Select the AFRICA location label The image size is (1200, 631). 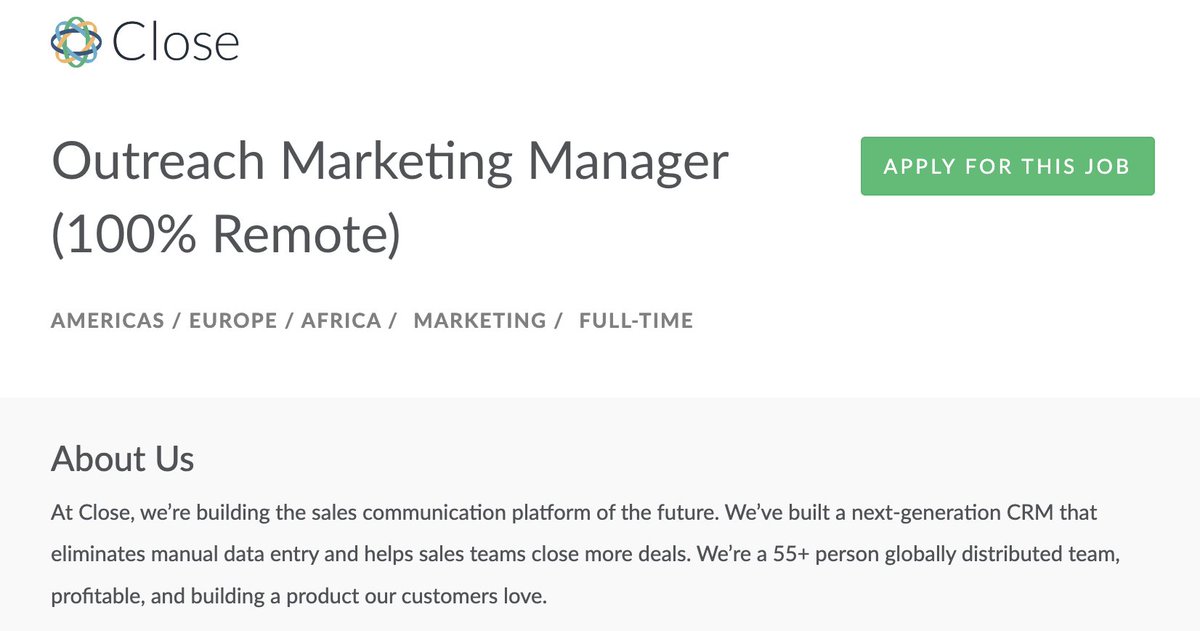click(x=341, y=321)
